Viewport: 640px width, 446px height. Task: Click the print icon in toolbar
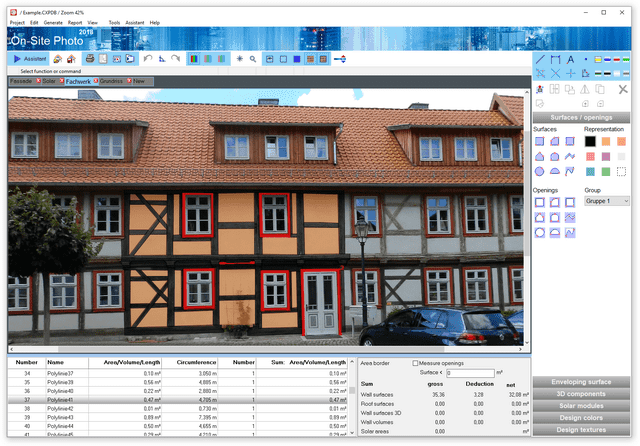(89, 59)
